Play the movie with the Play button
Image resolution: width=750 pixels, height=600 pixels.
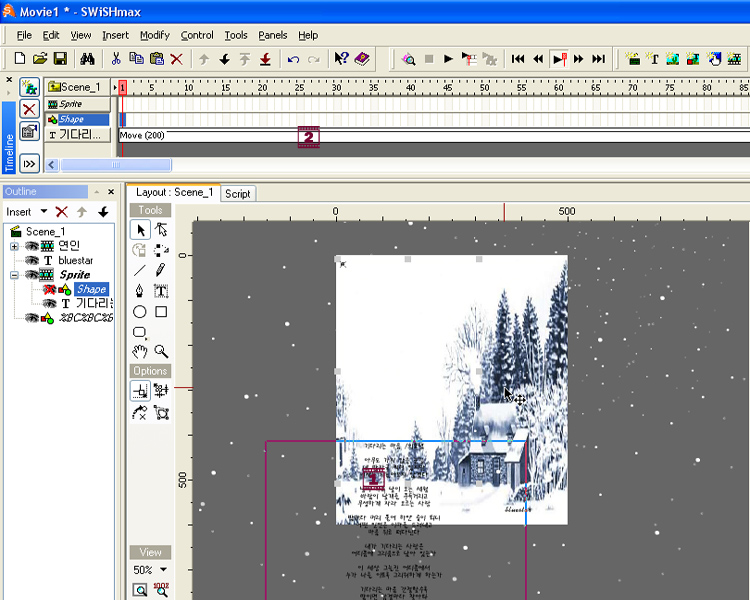point(448,59)
